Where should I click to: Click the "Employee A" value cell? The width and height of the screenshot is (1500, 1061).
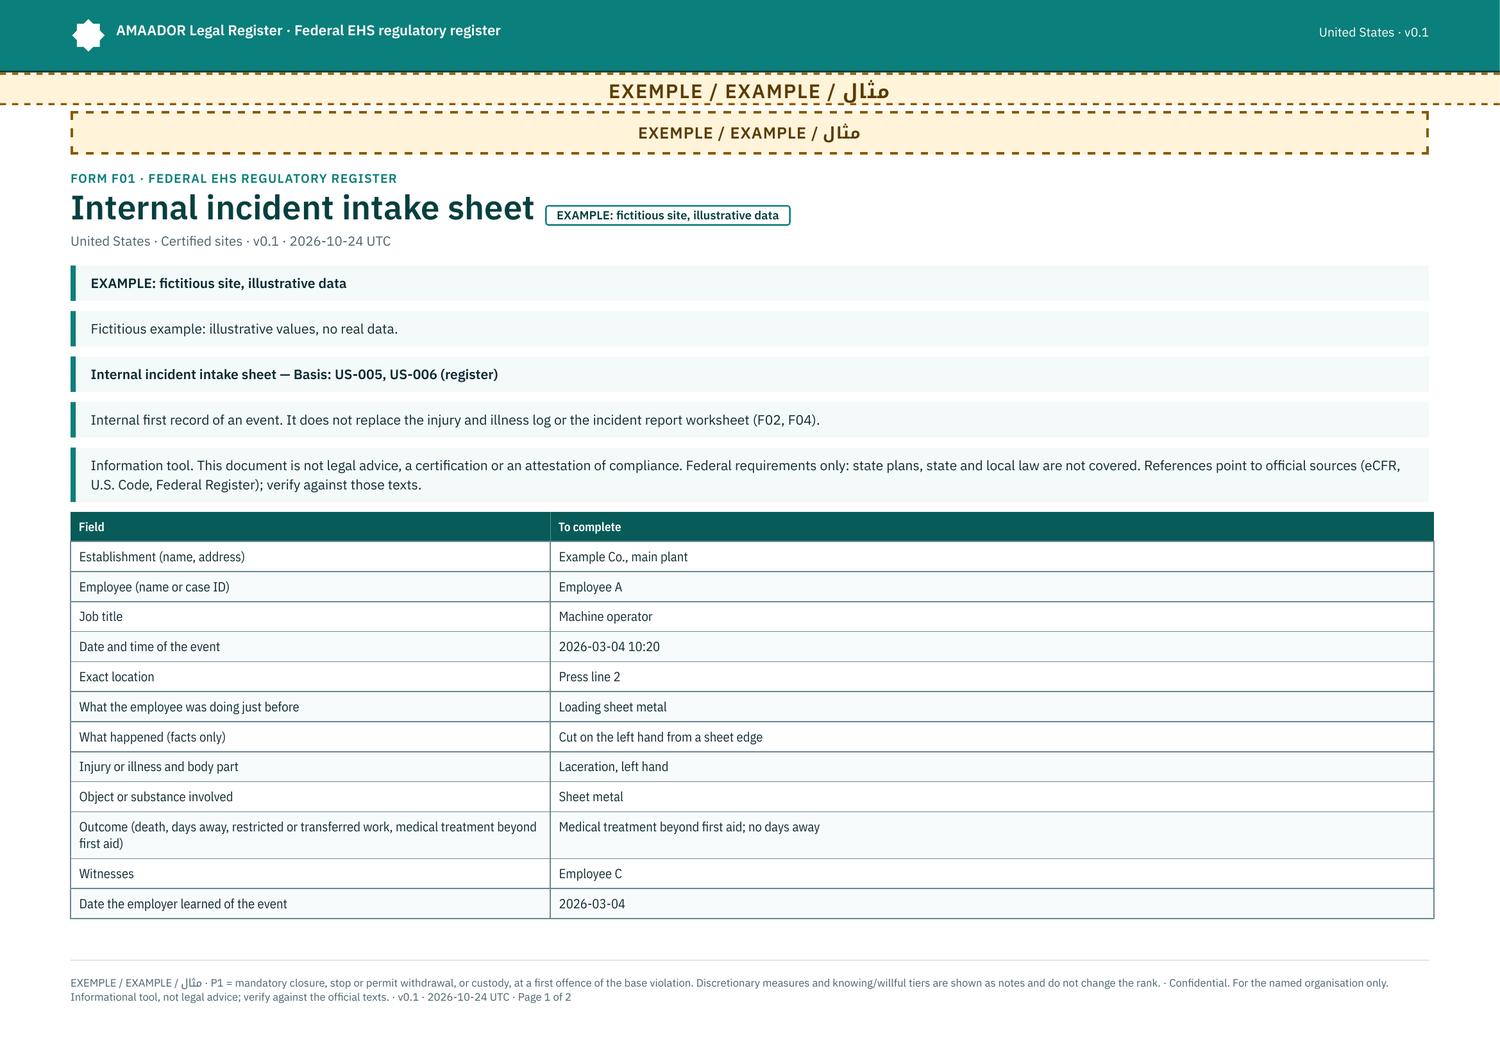point(992,587)
